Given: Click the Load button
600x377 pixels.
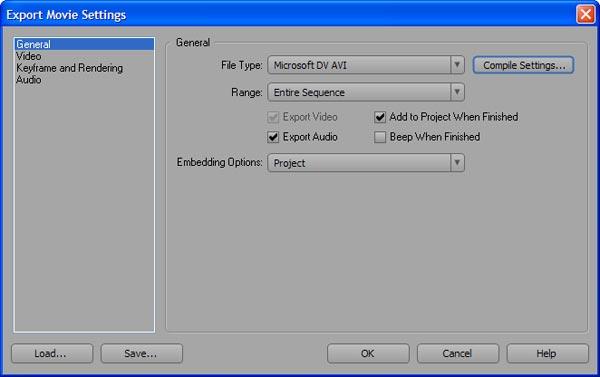Looking at the screenshot, I should 52,353.
